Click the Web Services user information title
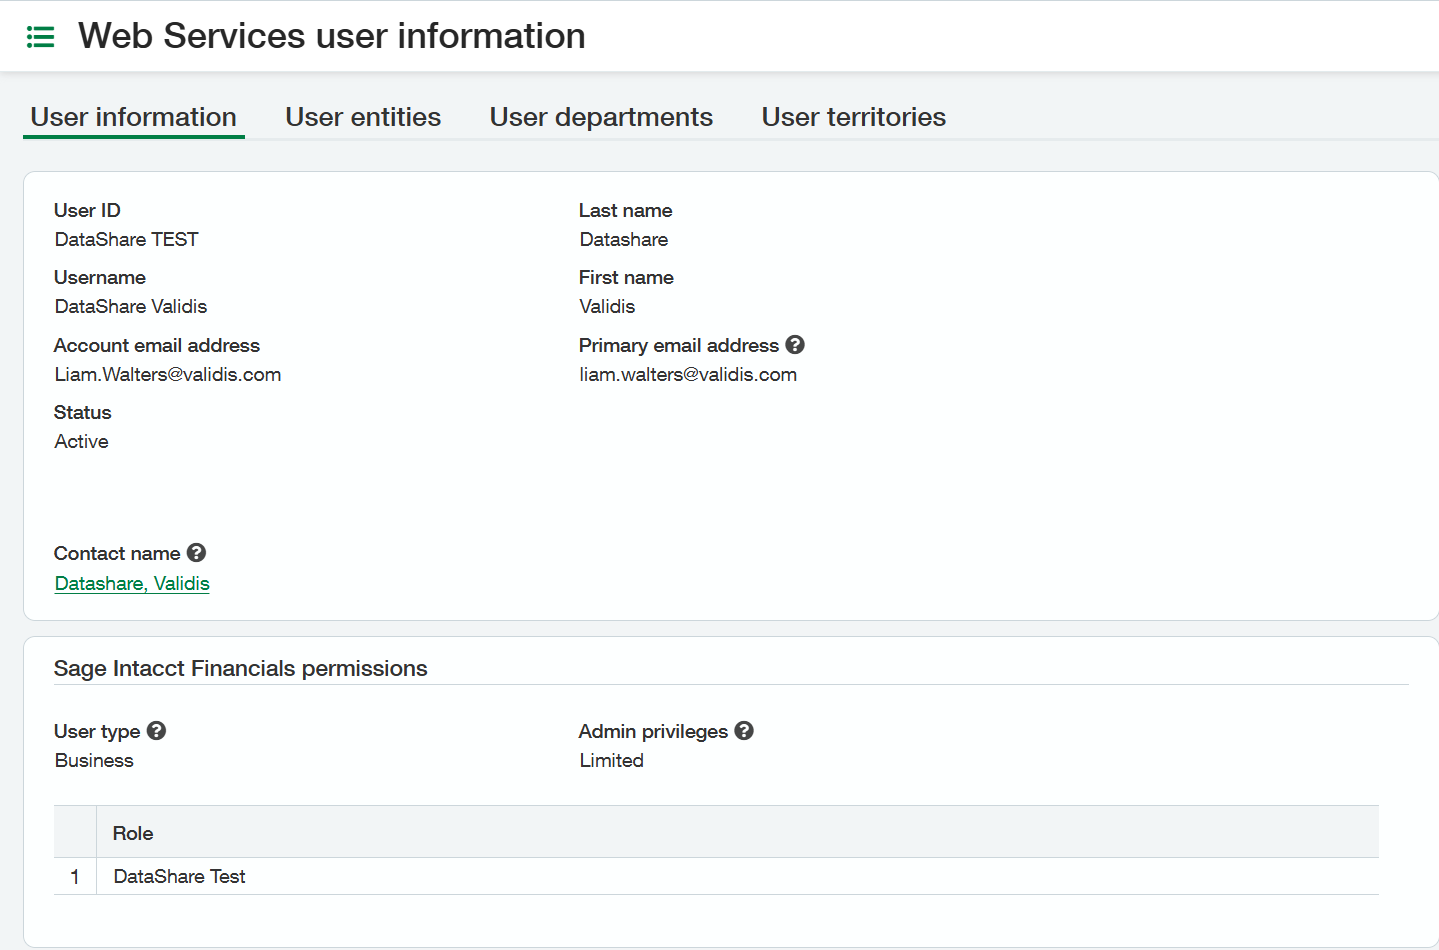The image size is (1439, 950). [x=332, y=36]
